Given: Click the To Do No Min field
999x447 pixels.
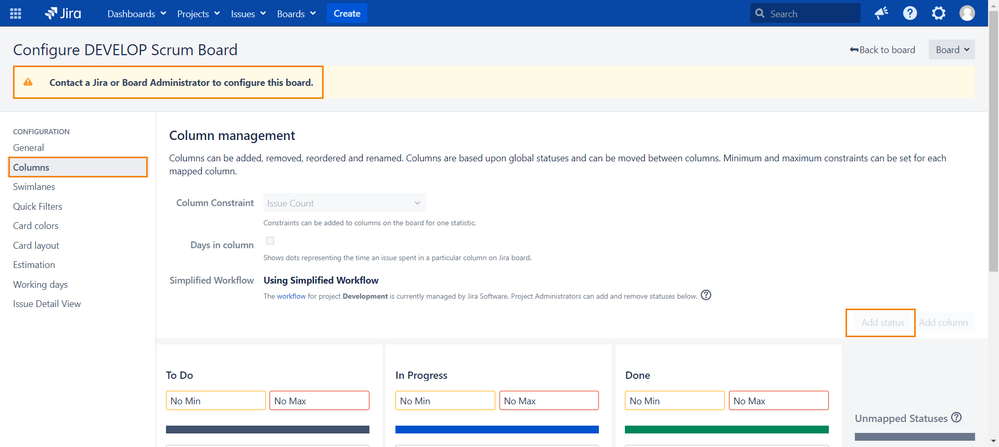Looking at the screenshot, I should [x=216, y=401].
